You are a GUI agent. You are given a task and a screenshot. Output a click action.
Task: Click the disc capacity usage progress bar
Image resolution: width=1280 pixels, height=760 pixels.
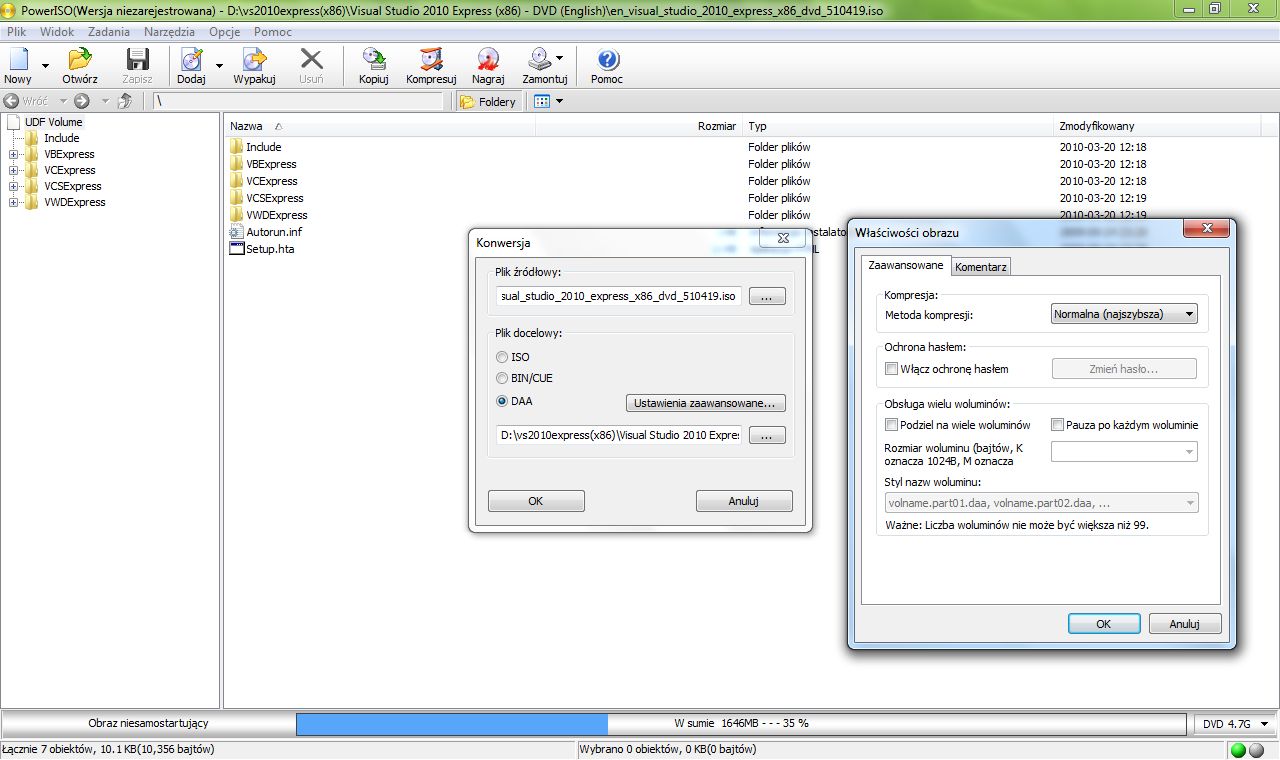(x=743, y=723)
